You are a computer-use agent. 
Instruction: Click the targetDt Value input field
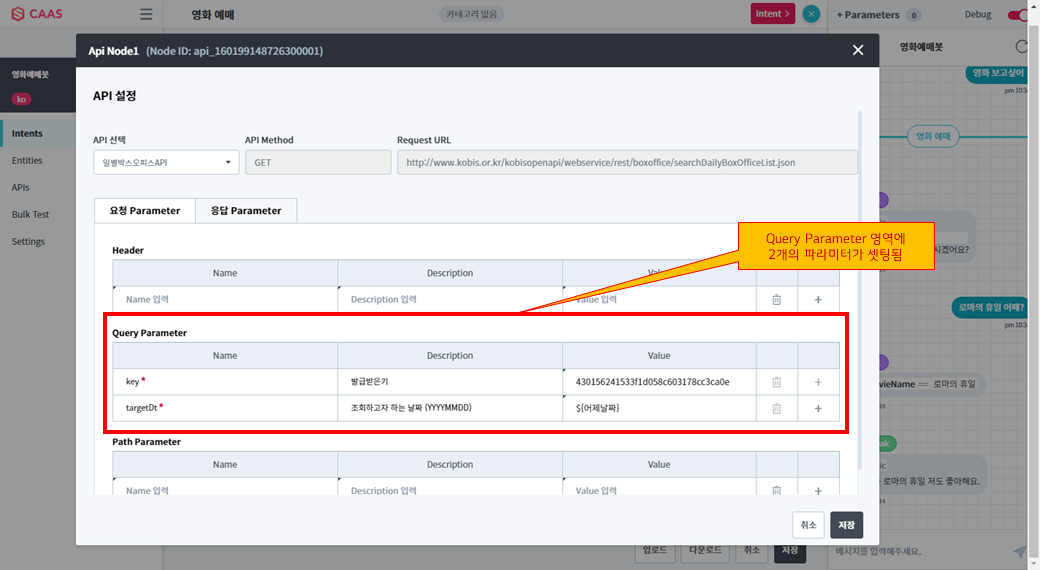pyautogui.click(x=659, y=408)
